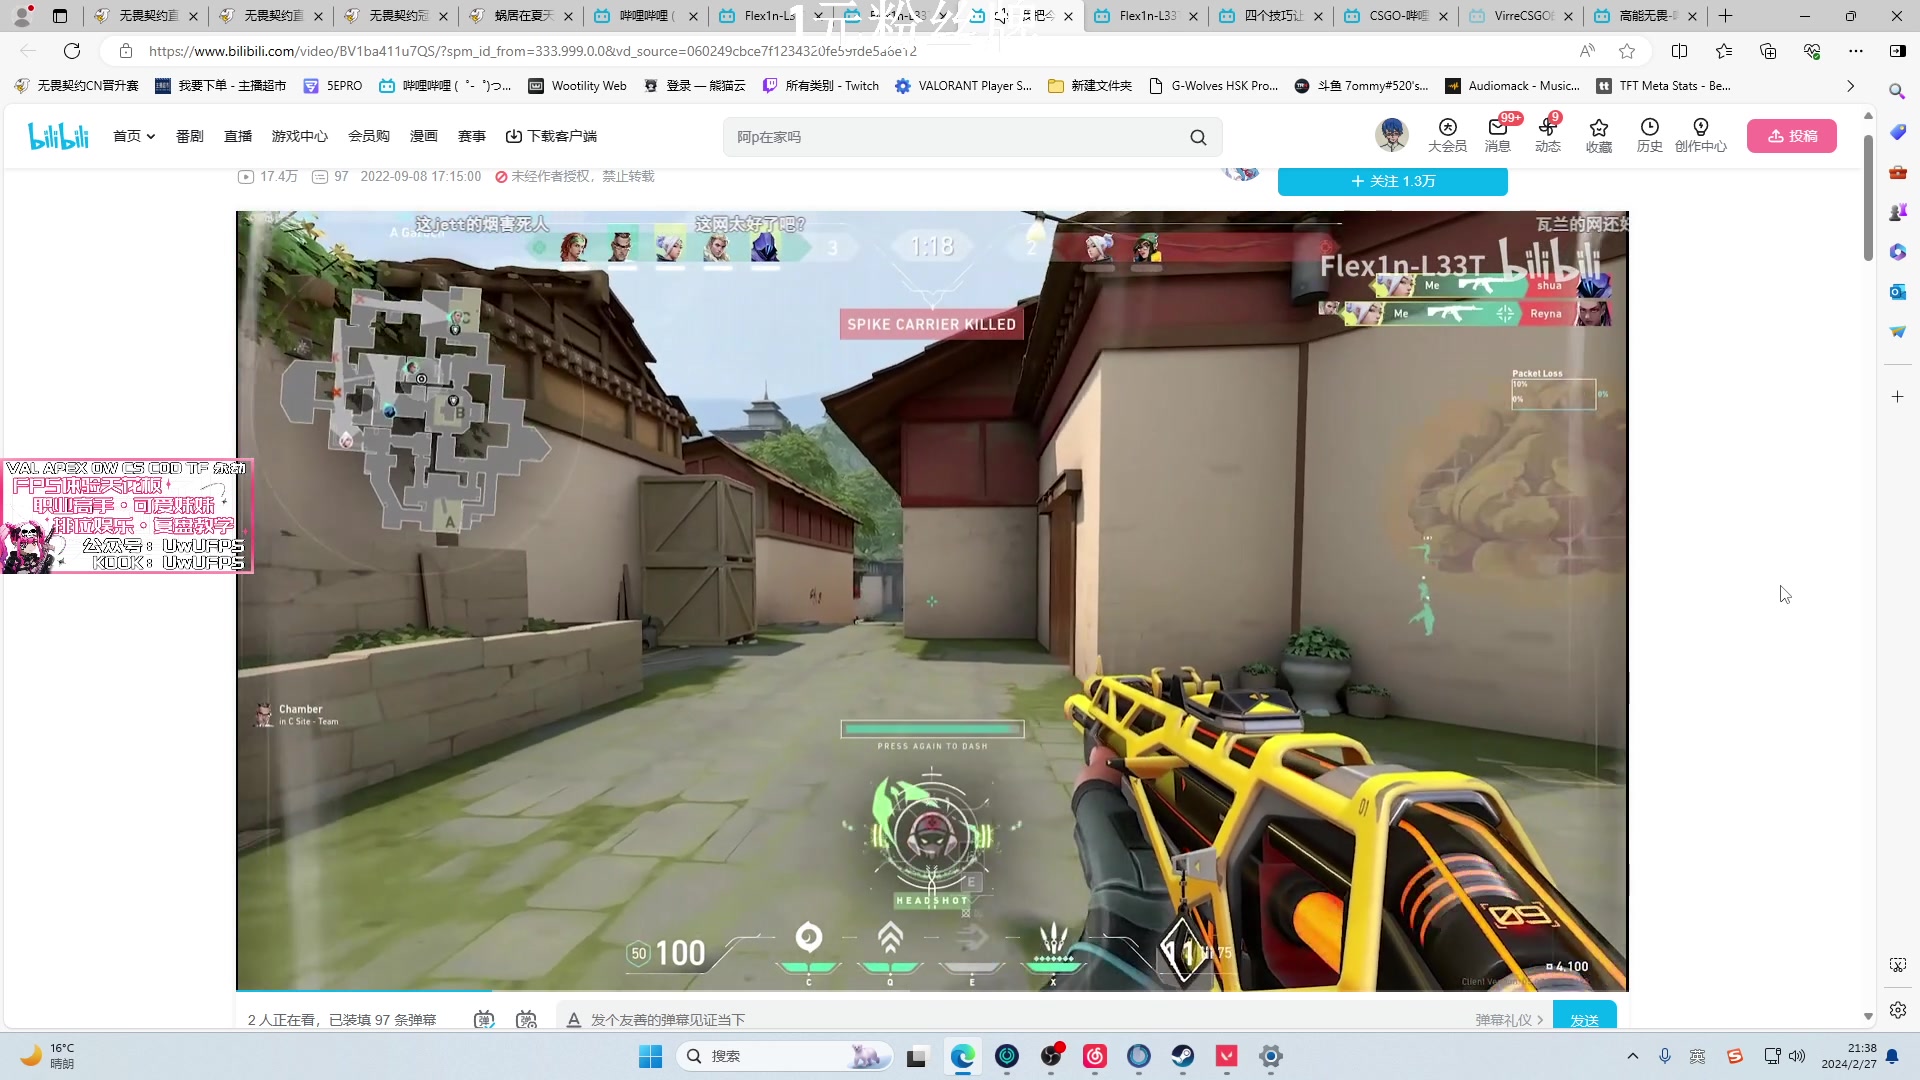Toggle danmaku display on the player
1920x1080 pixels.
click(x=484, y=1019)
